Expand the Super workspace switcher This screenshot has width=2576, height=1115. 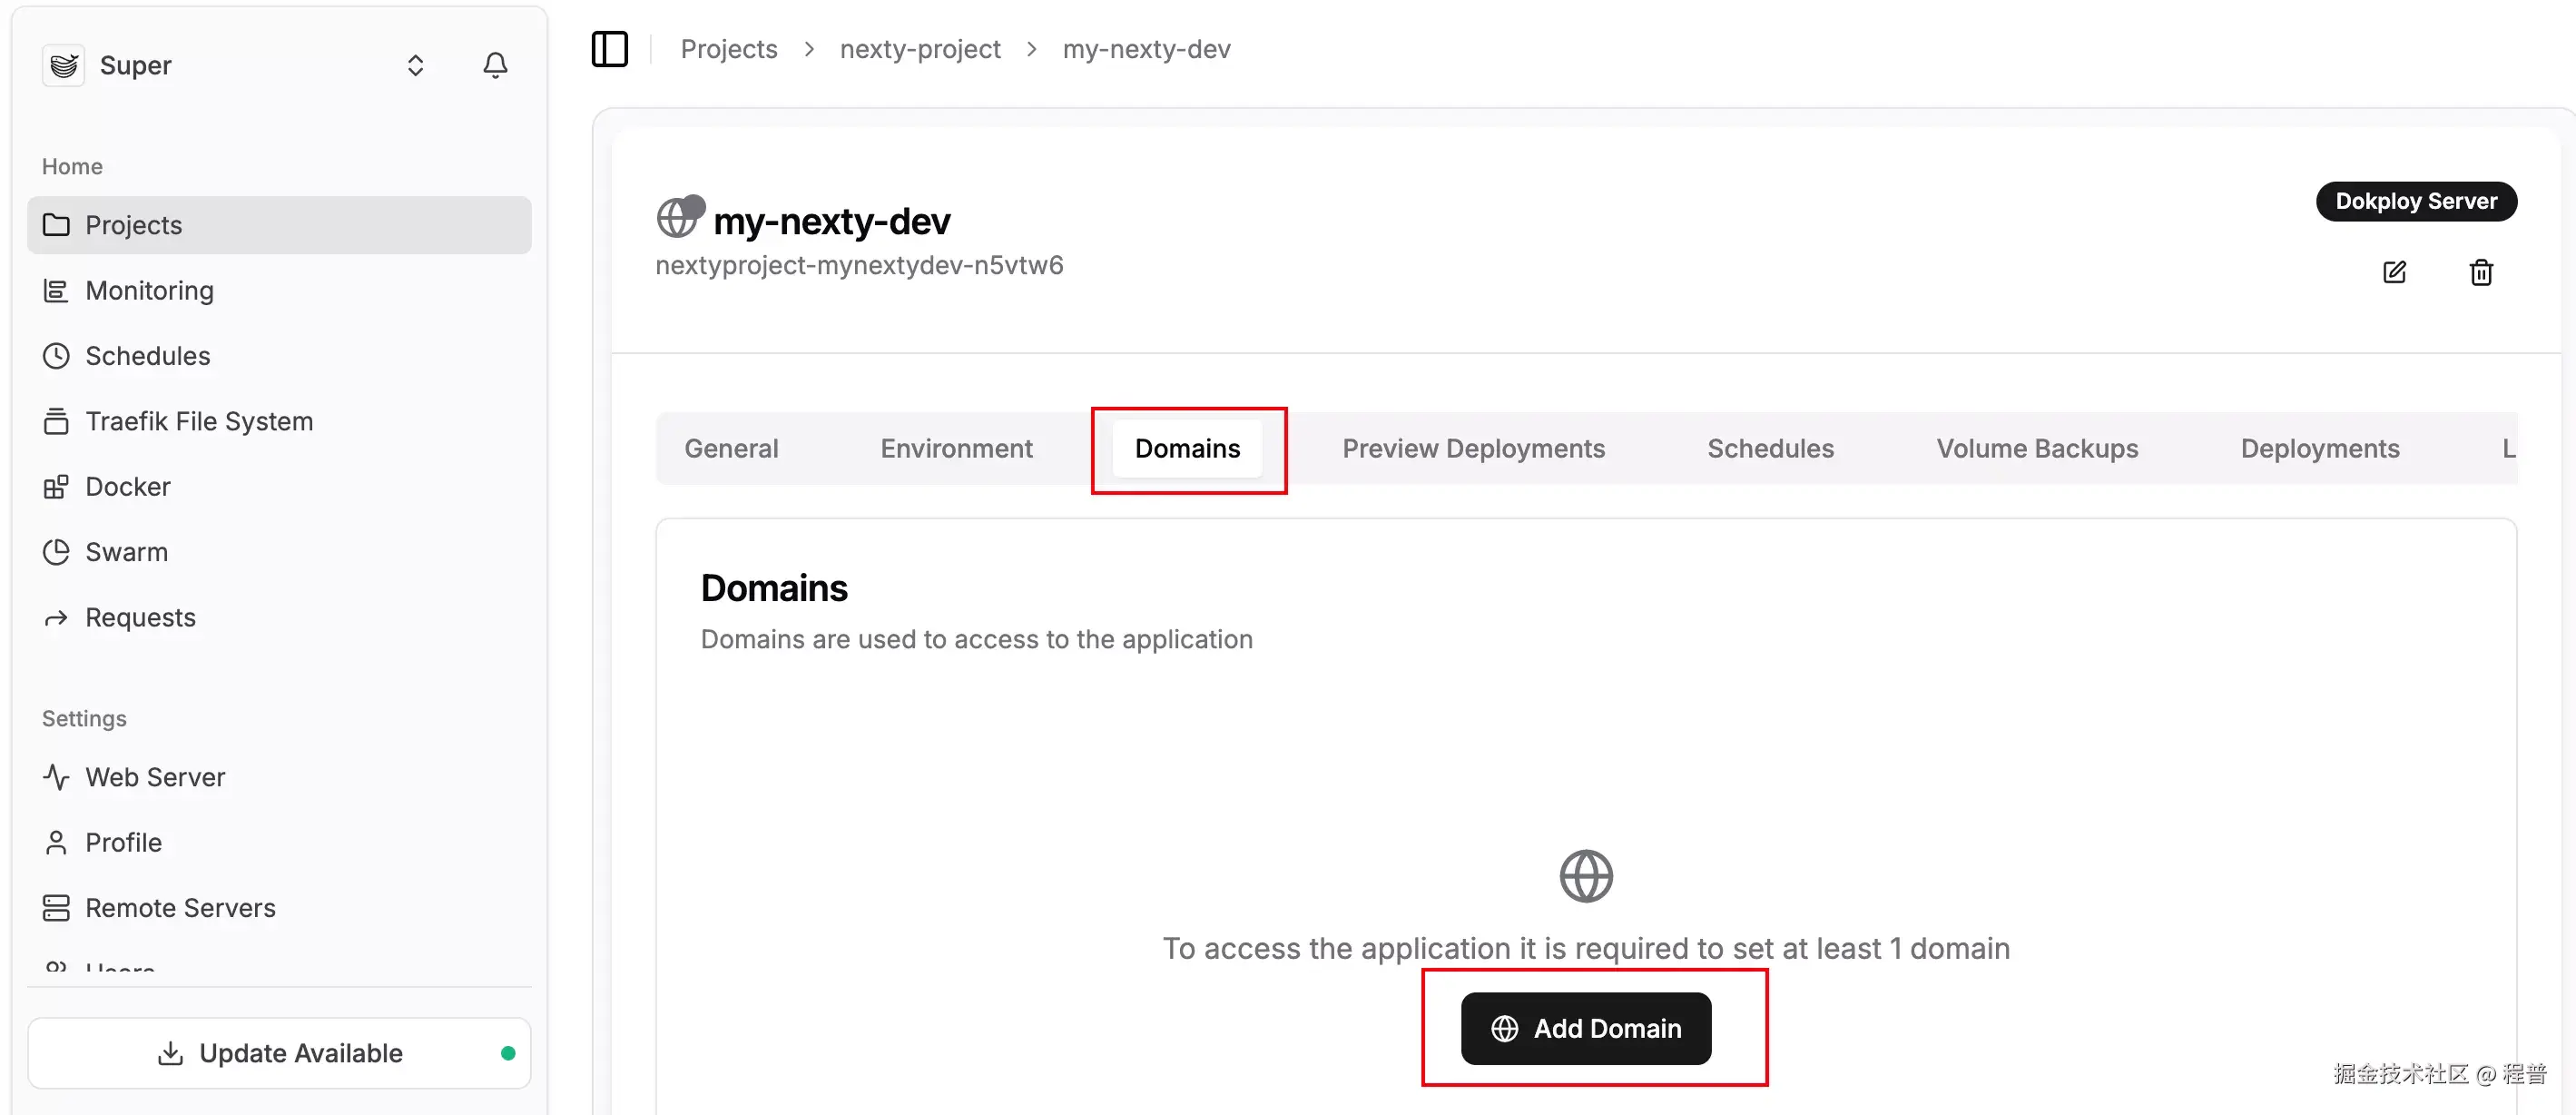[417, 64]
